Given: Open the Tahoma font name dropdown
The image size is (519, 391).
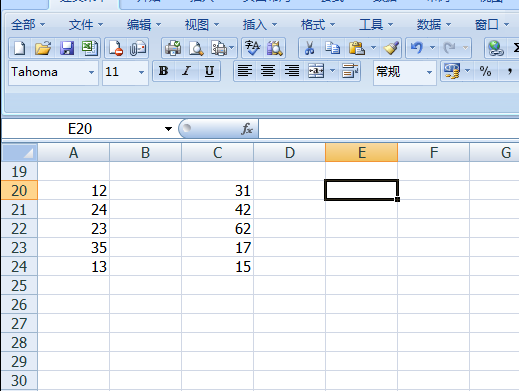Looking at the screenshot, I should [x=91, y=72].
